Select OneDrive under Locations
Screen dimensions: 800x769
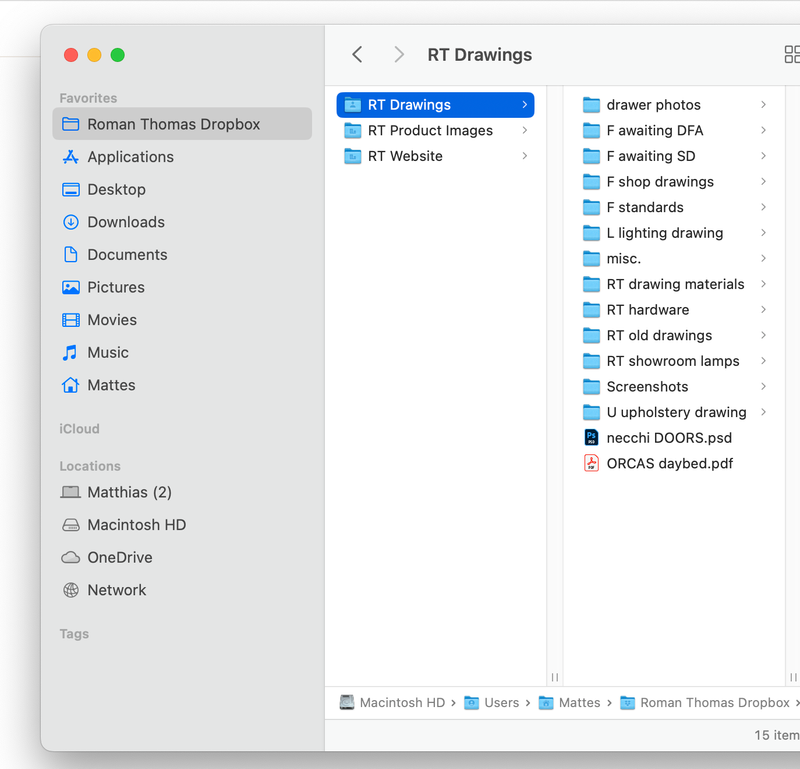pos(119,557)
